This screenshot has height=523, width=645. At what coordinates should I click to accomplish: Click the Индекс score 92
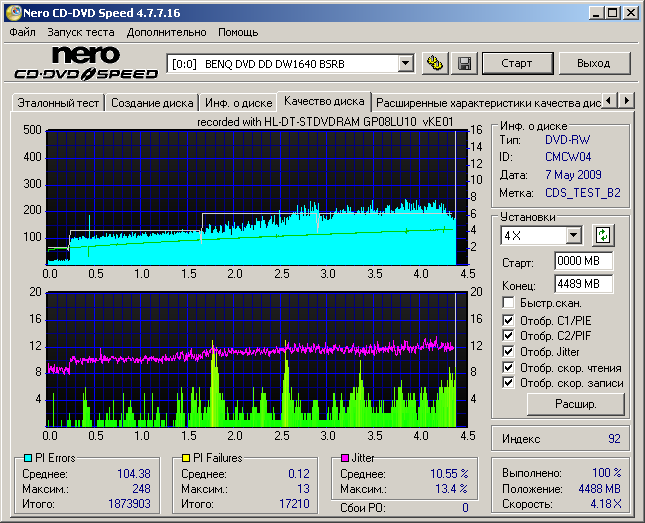click(614, 439)
